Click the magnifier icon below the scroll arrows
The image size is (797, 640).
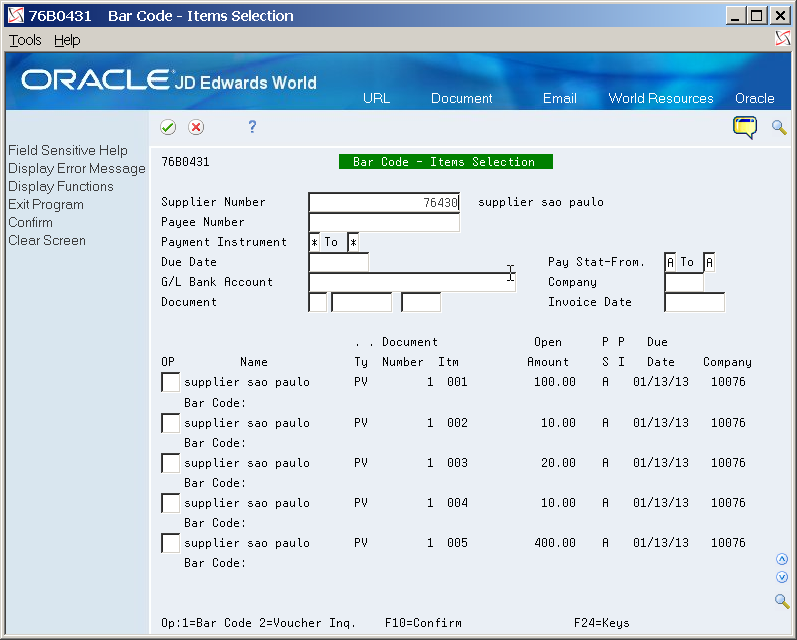782,601
